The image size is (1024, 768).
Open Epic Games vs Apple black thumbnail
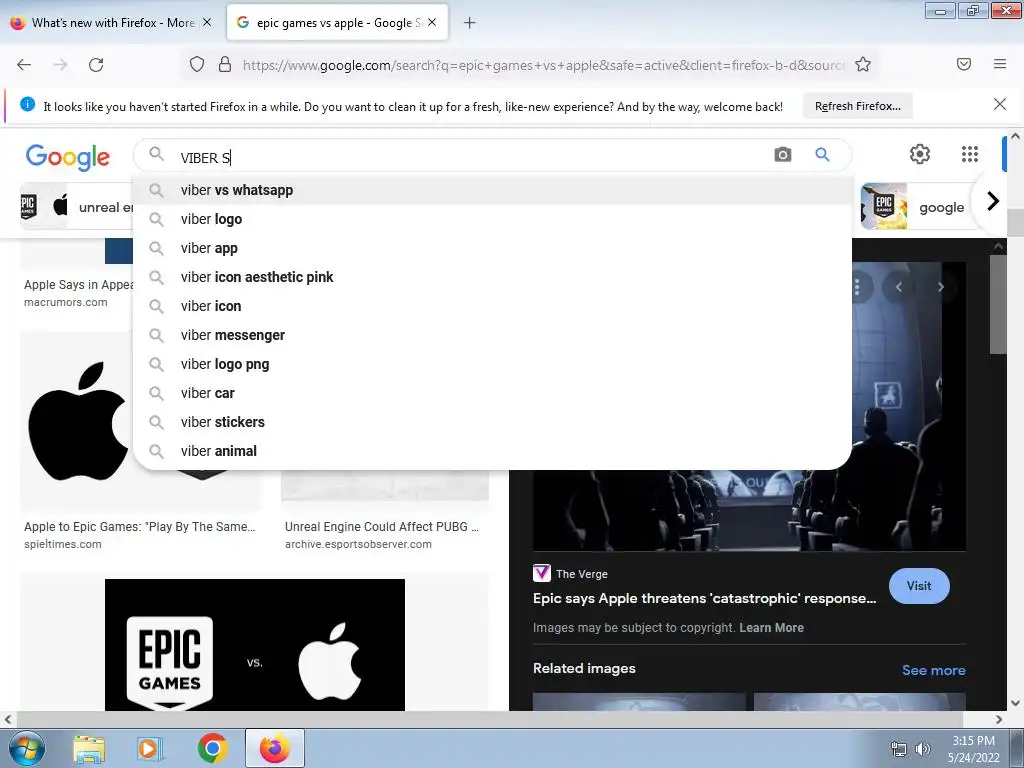point(255,645)
